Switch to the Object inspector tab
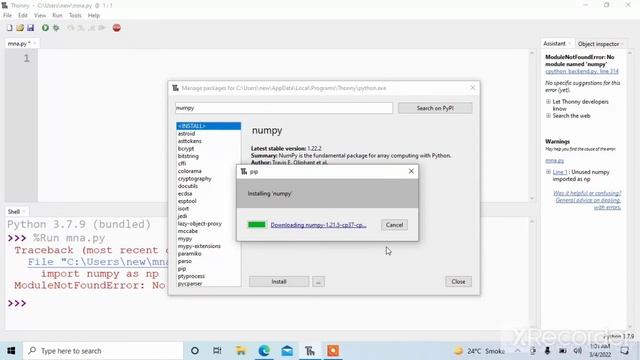The width and height of the screenshot is (640, 360). pyautogui.click(x=598, y=44)
